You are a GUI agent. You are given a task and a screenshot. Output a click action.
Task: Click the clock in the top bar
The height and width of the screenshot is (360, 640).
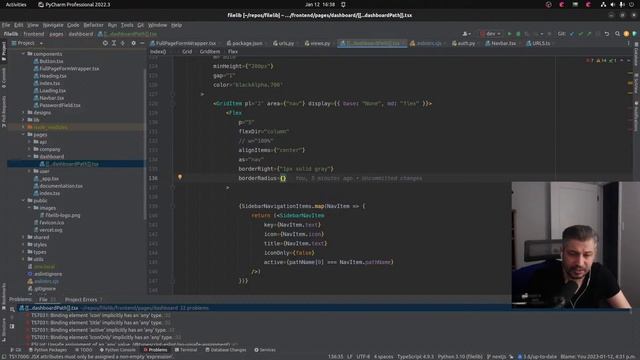pyautogui.click(x=320, y=4)
